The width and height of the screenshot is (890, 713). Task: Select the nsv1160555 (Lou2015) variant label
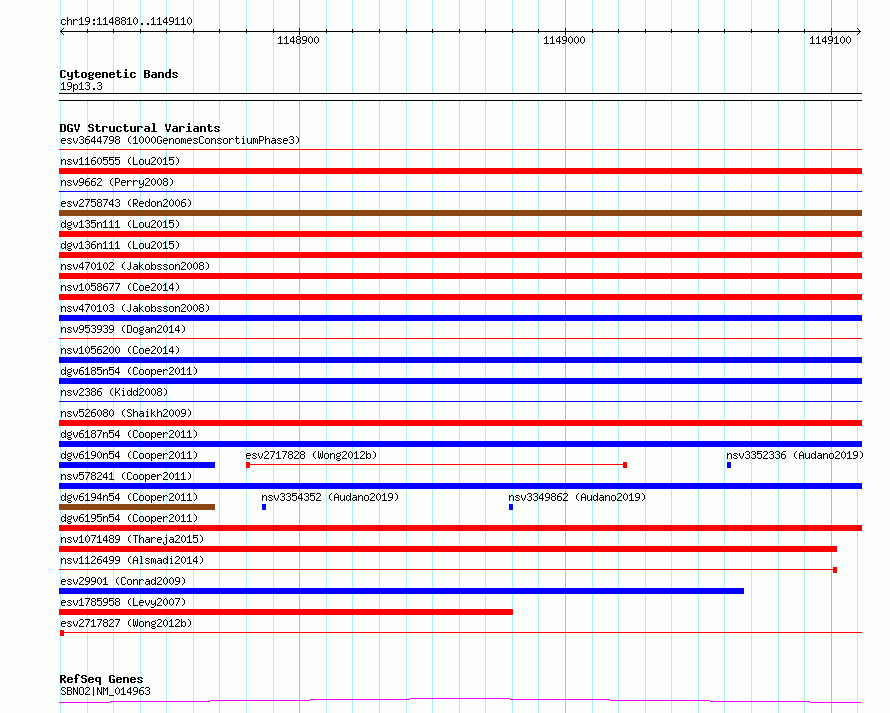click(x=120, y=161)
